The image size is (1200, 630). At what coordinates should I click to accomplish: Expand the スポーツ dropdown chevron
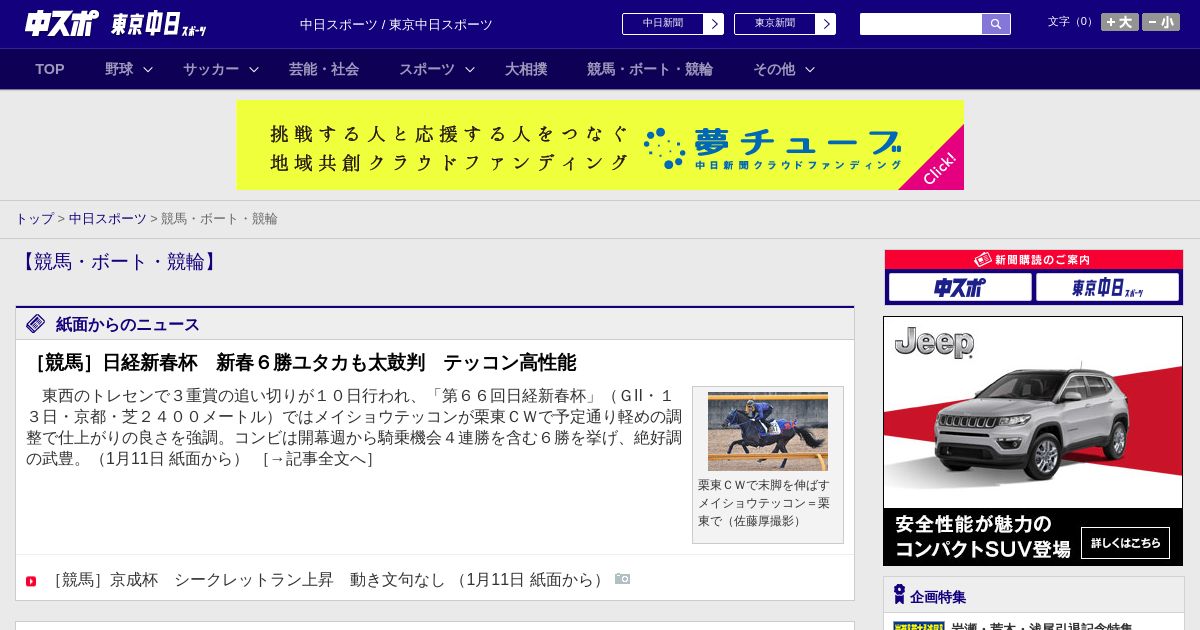pyautogui.click(x=470, y=69)
